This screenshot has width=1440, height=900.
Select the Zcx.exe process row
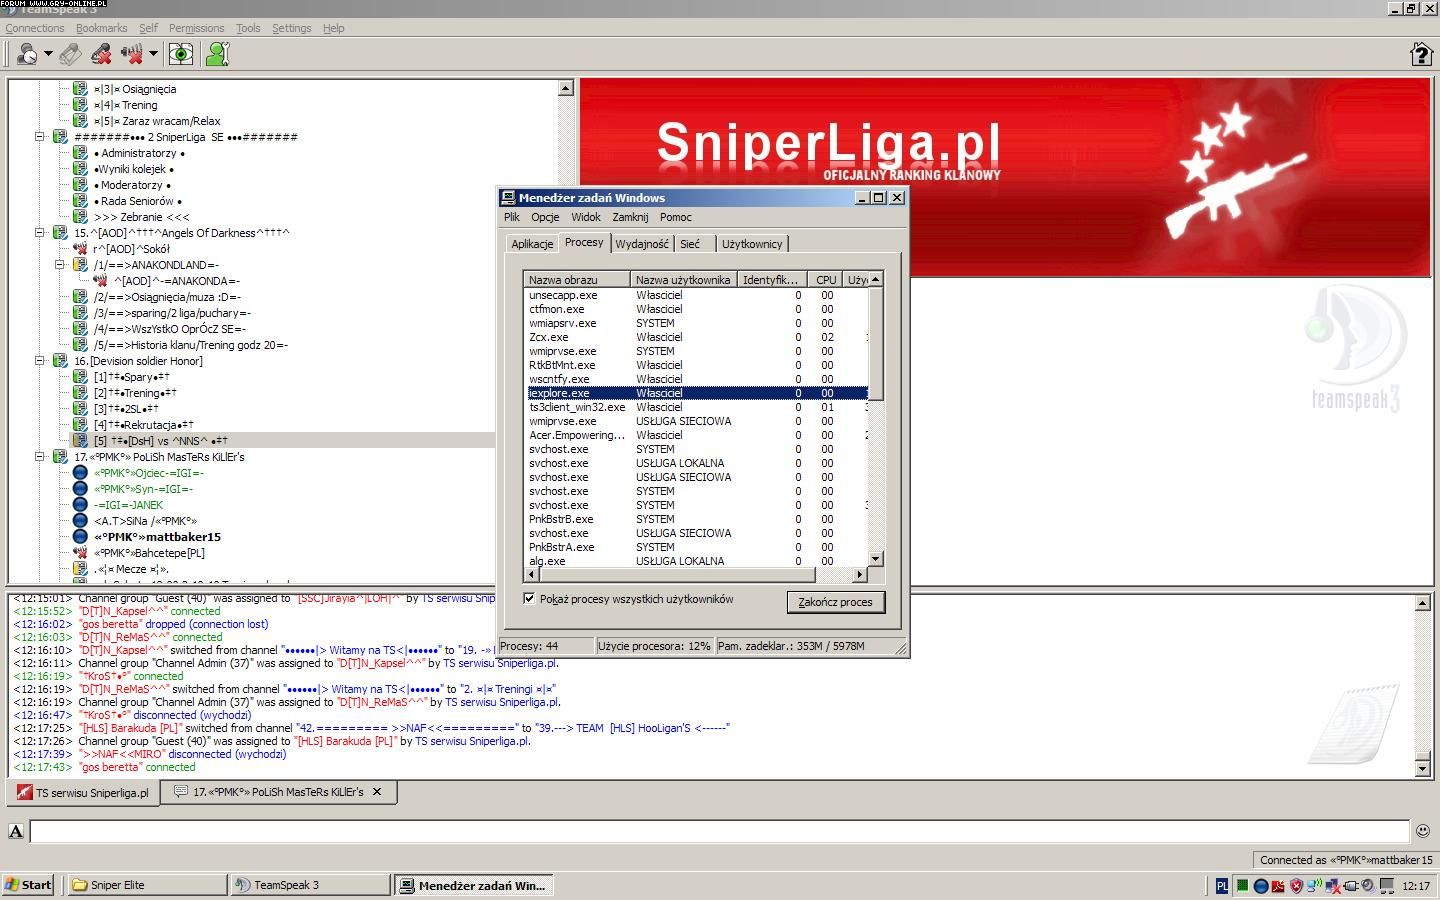pyautogui.click(x=697, y=337)
